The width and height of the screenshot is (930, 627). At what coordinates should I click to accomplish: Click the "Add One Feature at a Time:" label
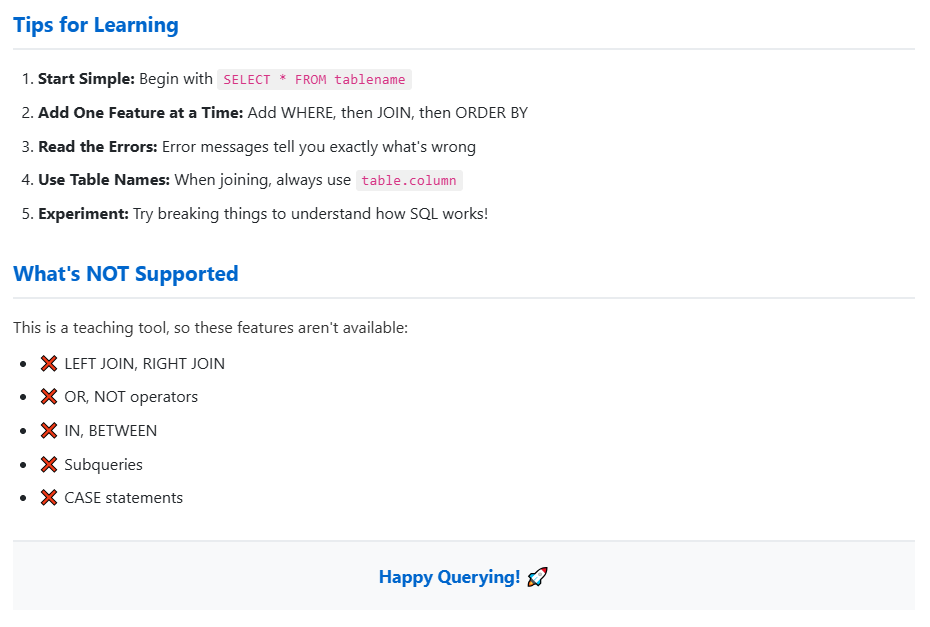click(139, 113)
